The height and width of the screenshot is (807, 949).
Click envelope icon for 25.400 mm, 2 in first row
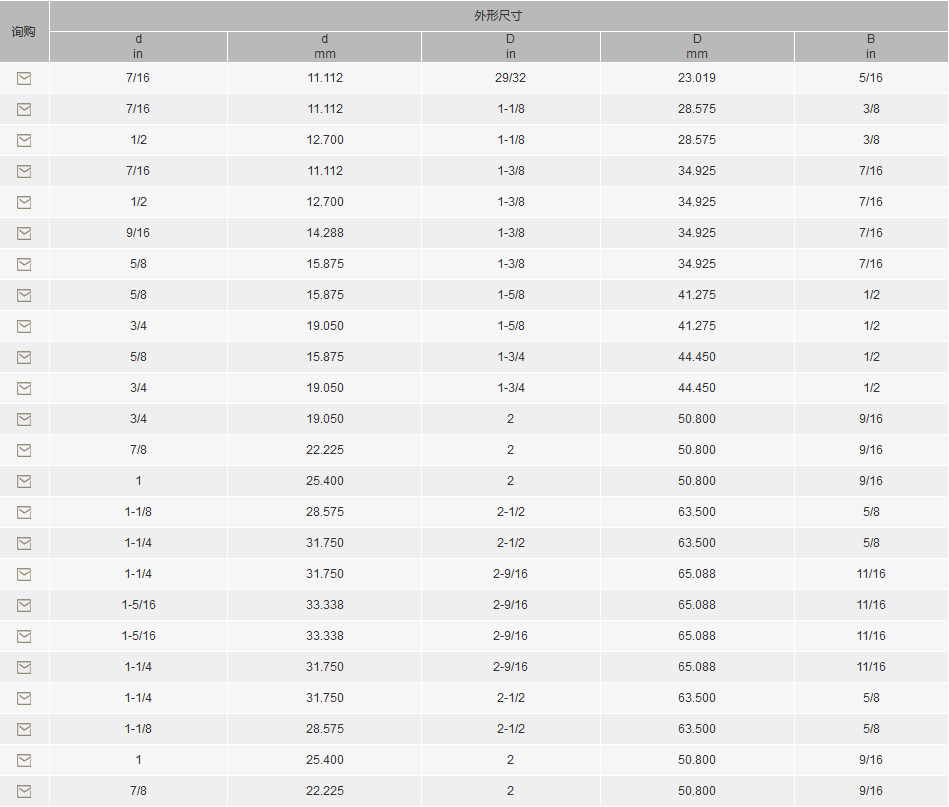coord(24,481)
